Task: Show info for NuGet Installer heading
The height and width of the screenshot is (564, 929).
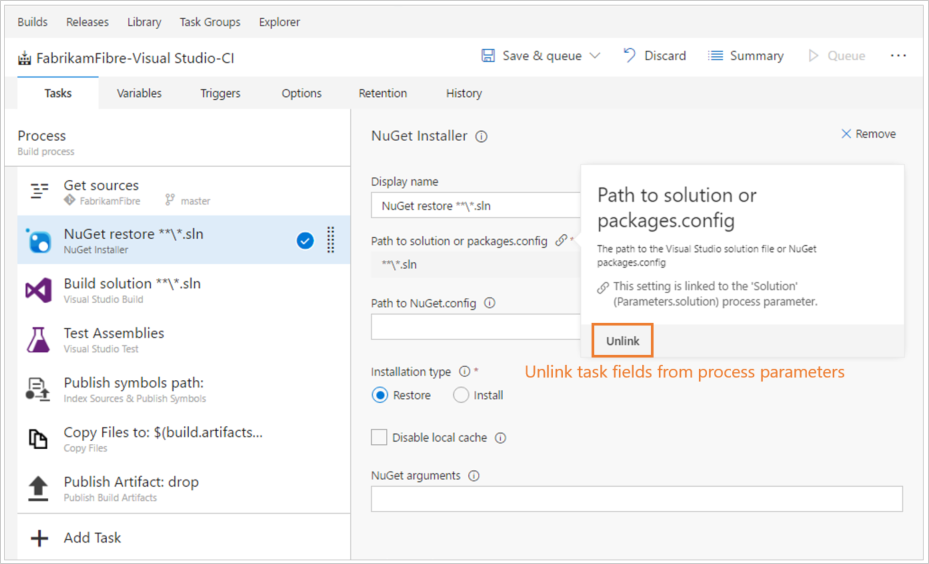Action: (x=482, y=137)
